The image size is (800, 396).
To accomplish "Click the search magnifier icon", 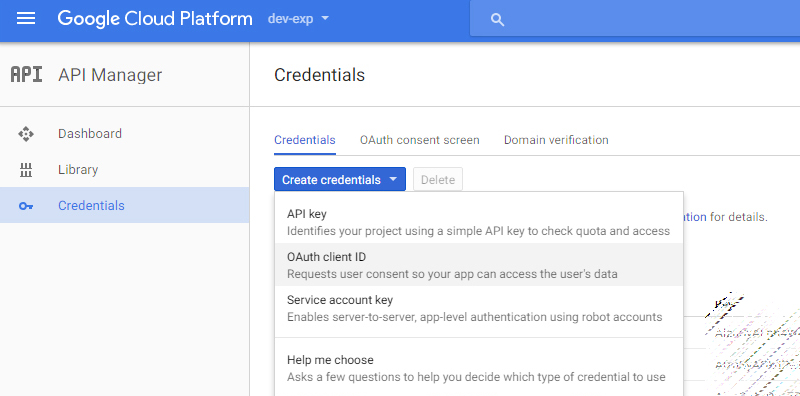I will (497, 20).
